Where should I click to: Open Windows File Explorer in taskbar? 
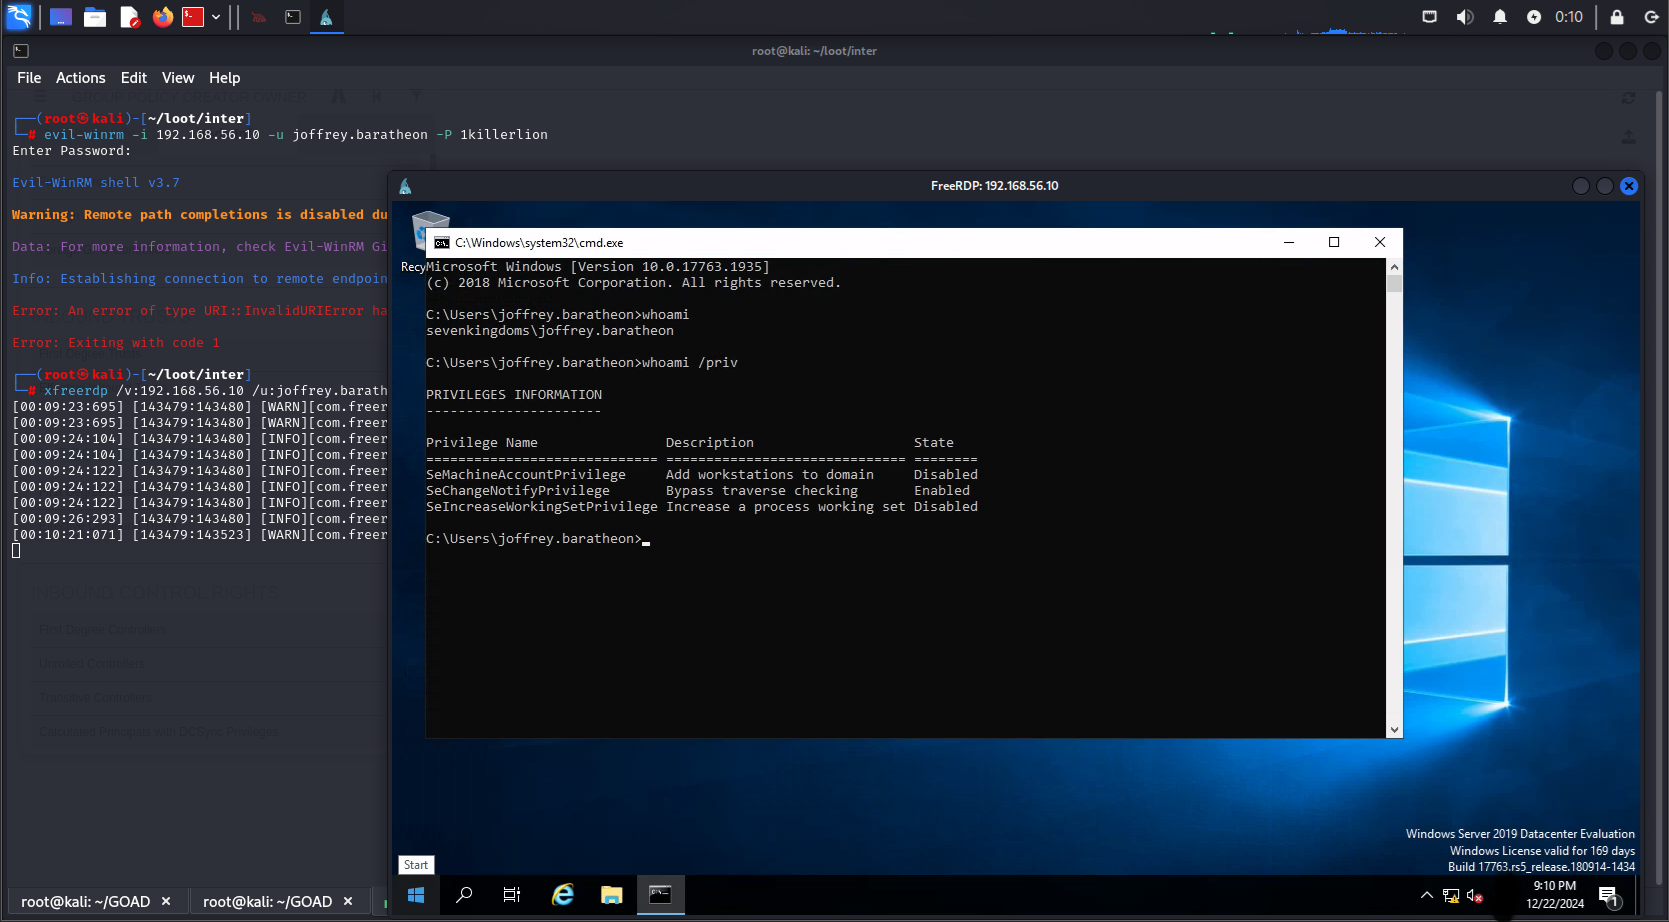612,895
